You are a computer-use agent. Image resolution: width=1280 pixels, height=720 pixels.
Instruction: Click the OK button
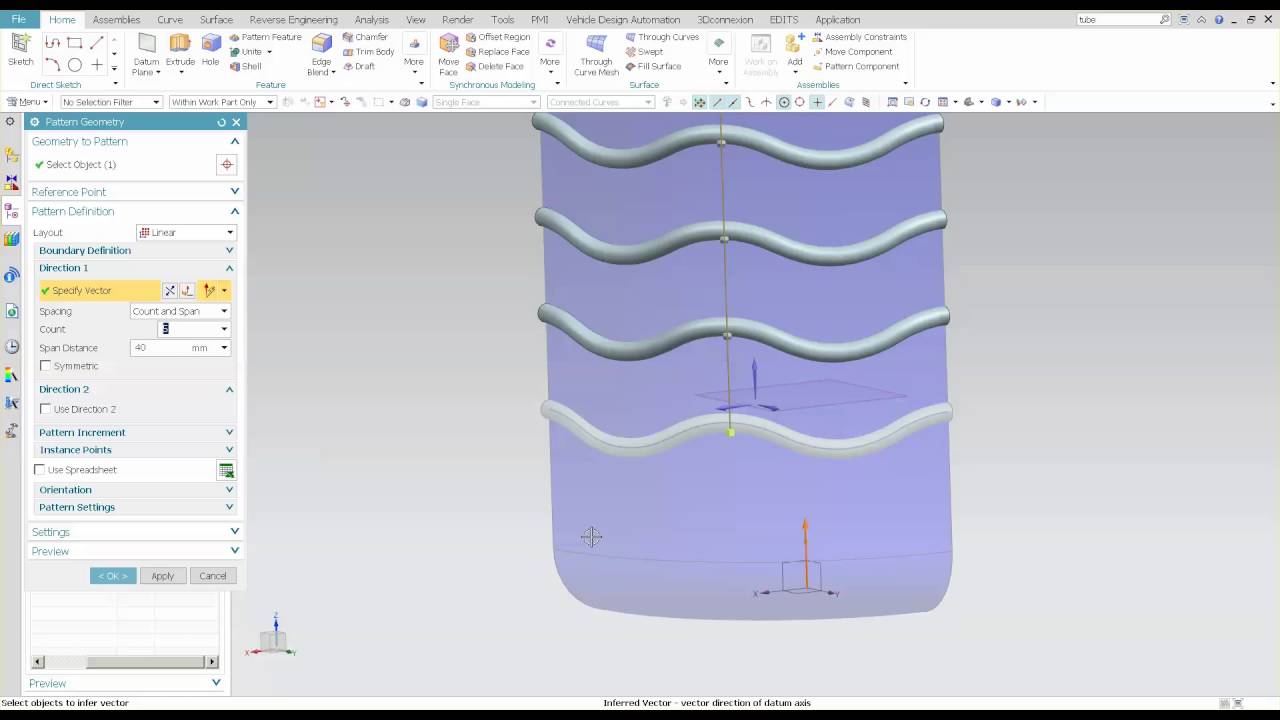tap(113, 576)
